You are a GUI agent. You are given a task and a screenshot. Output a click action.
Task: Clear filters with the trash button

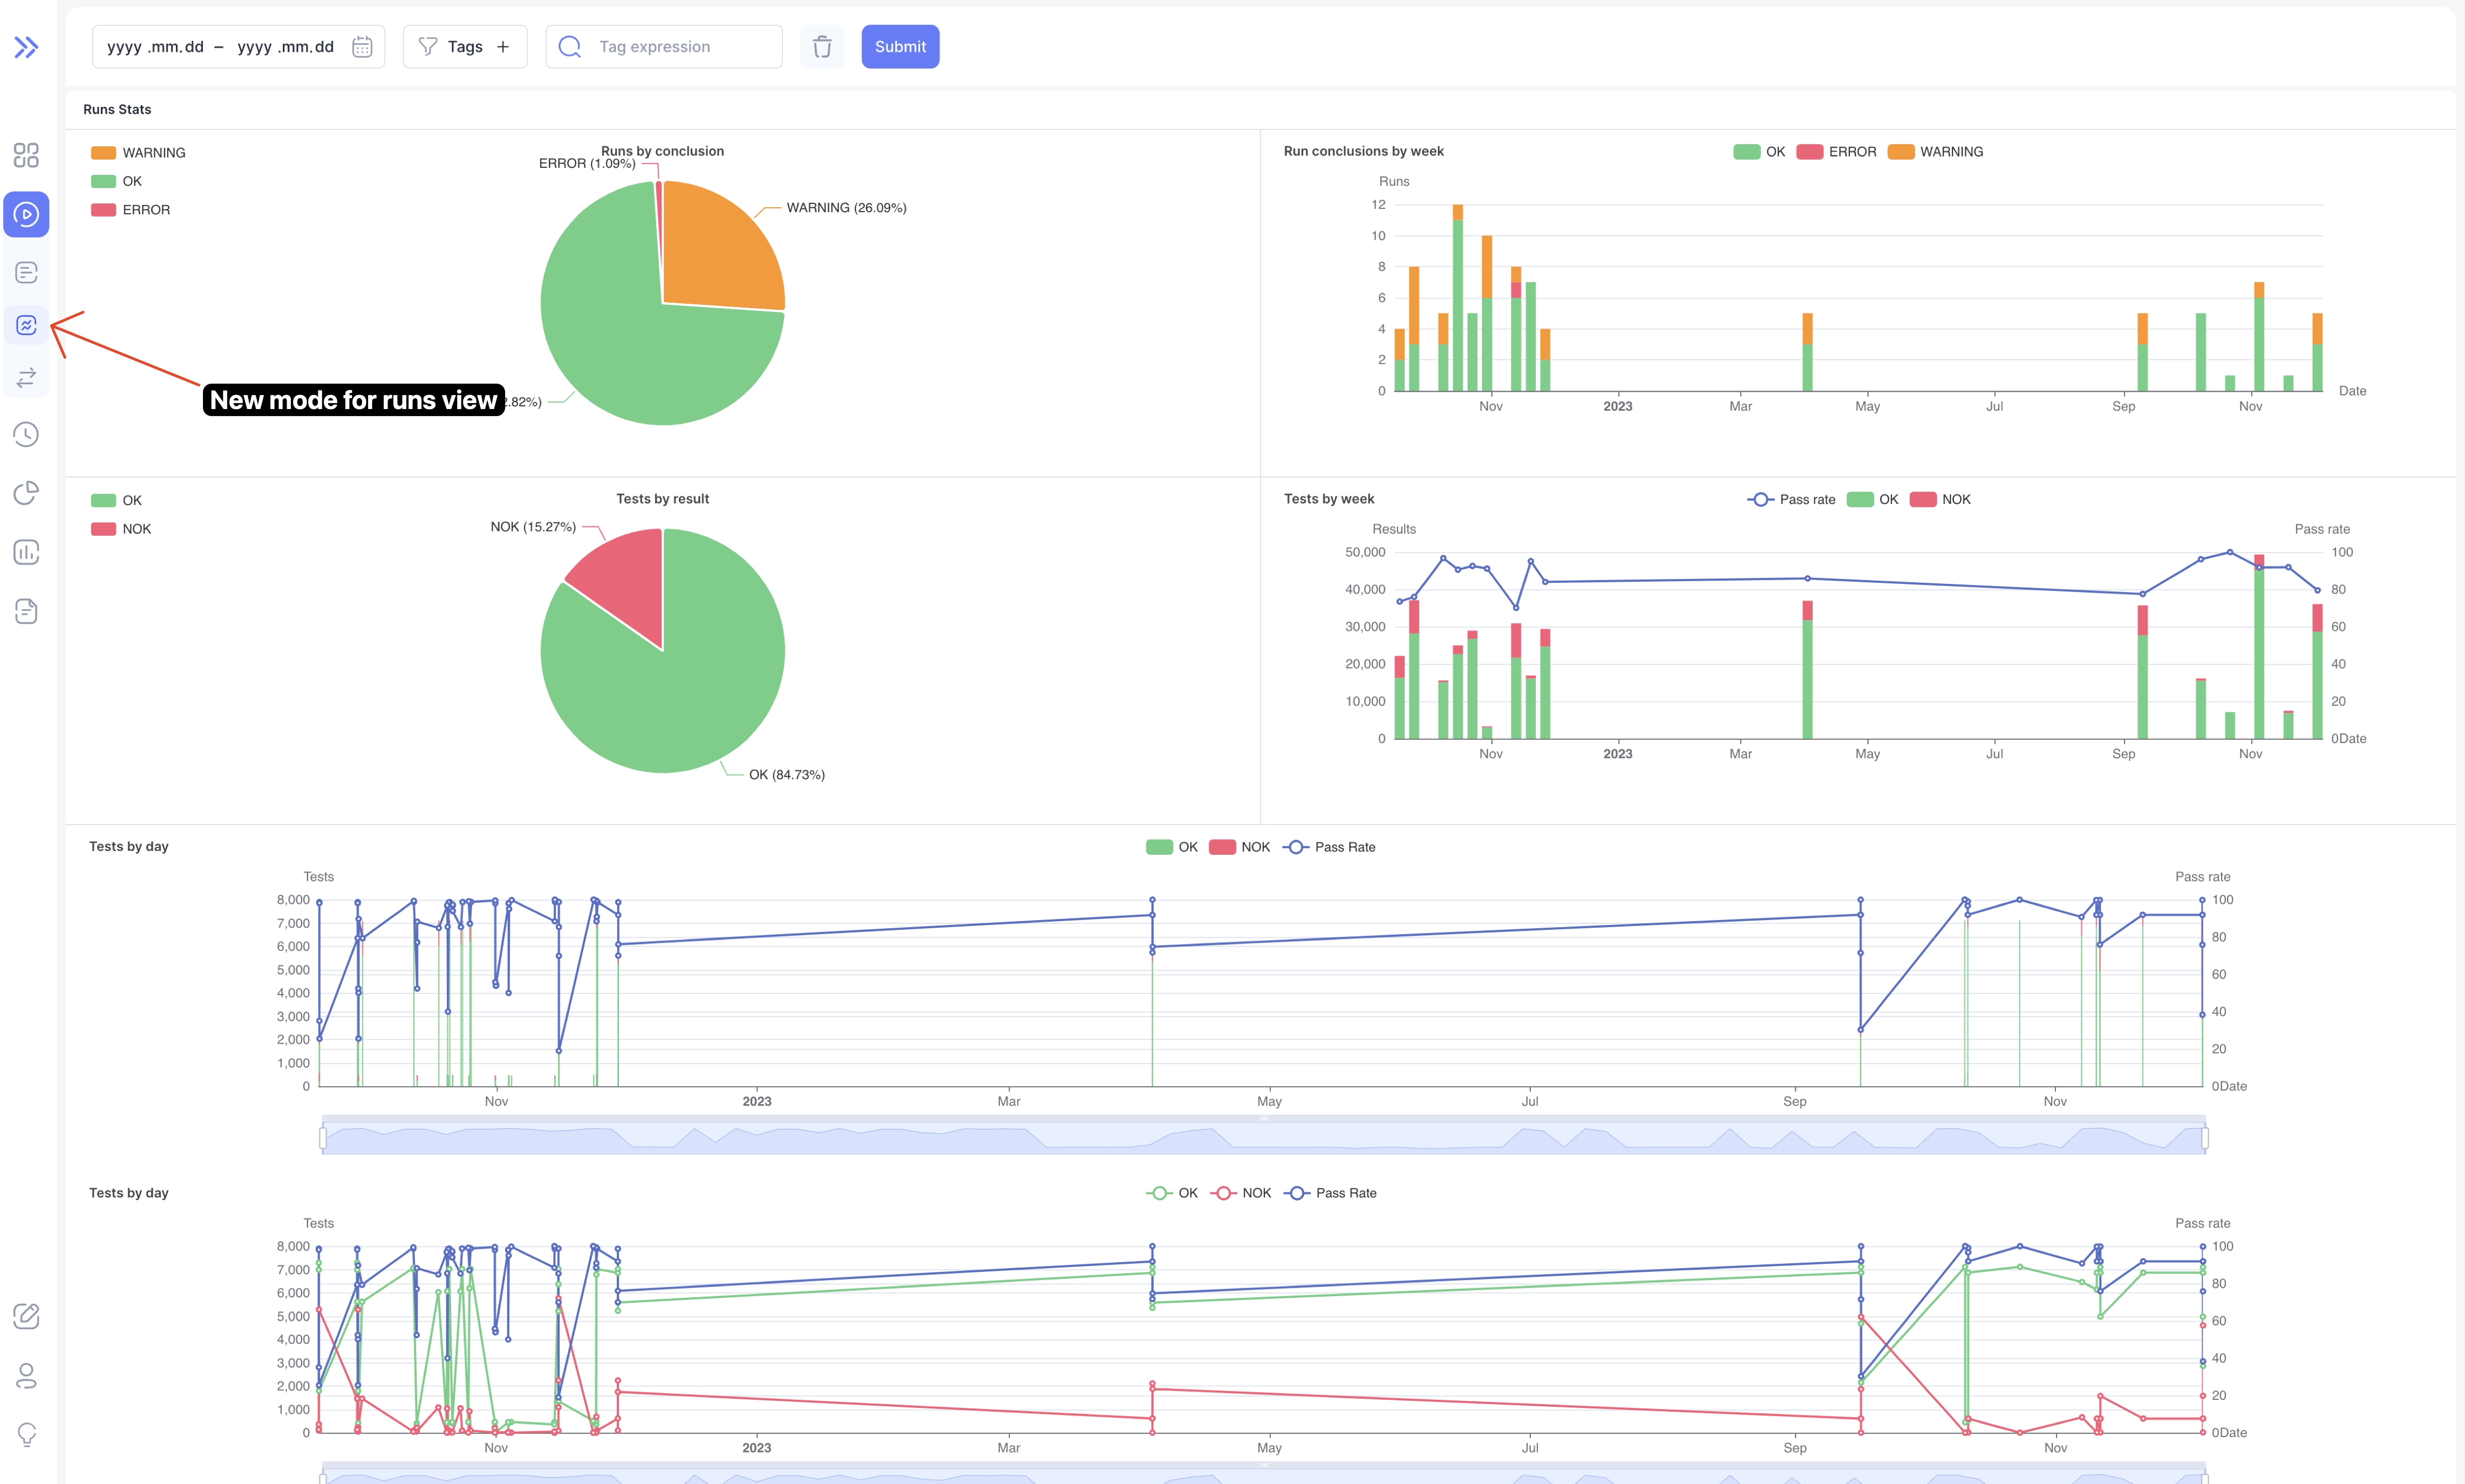point(822,46)
